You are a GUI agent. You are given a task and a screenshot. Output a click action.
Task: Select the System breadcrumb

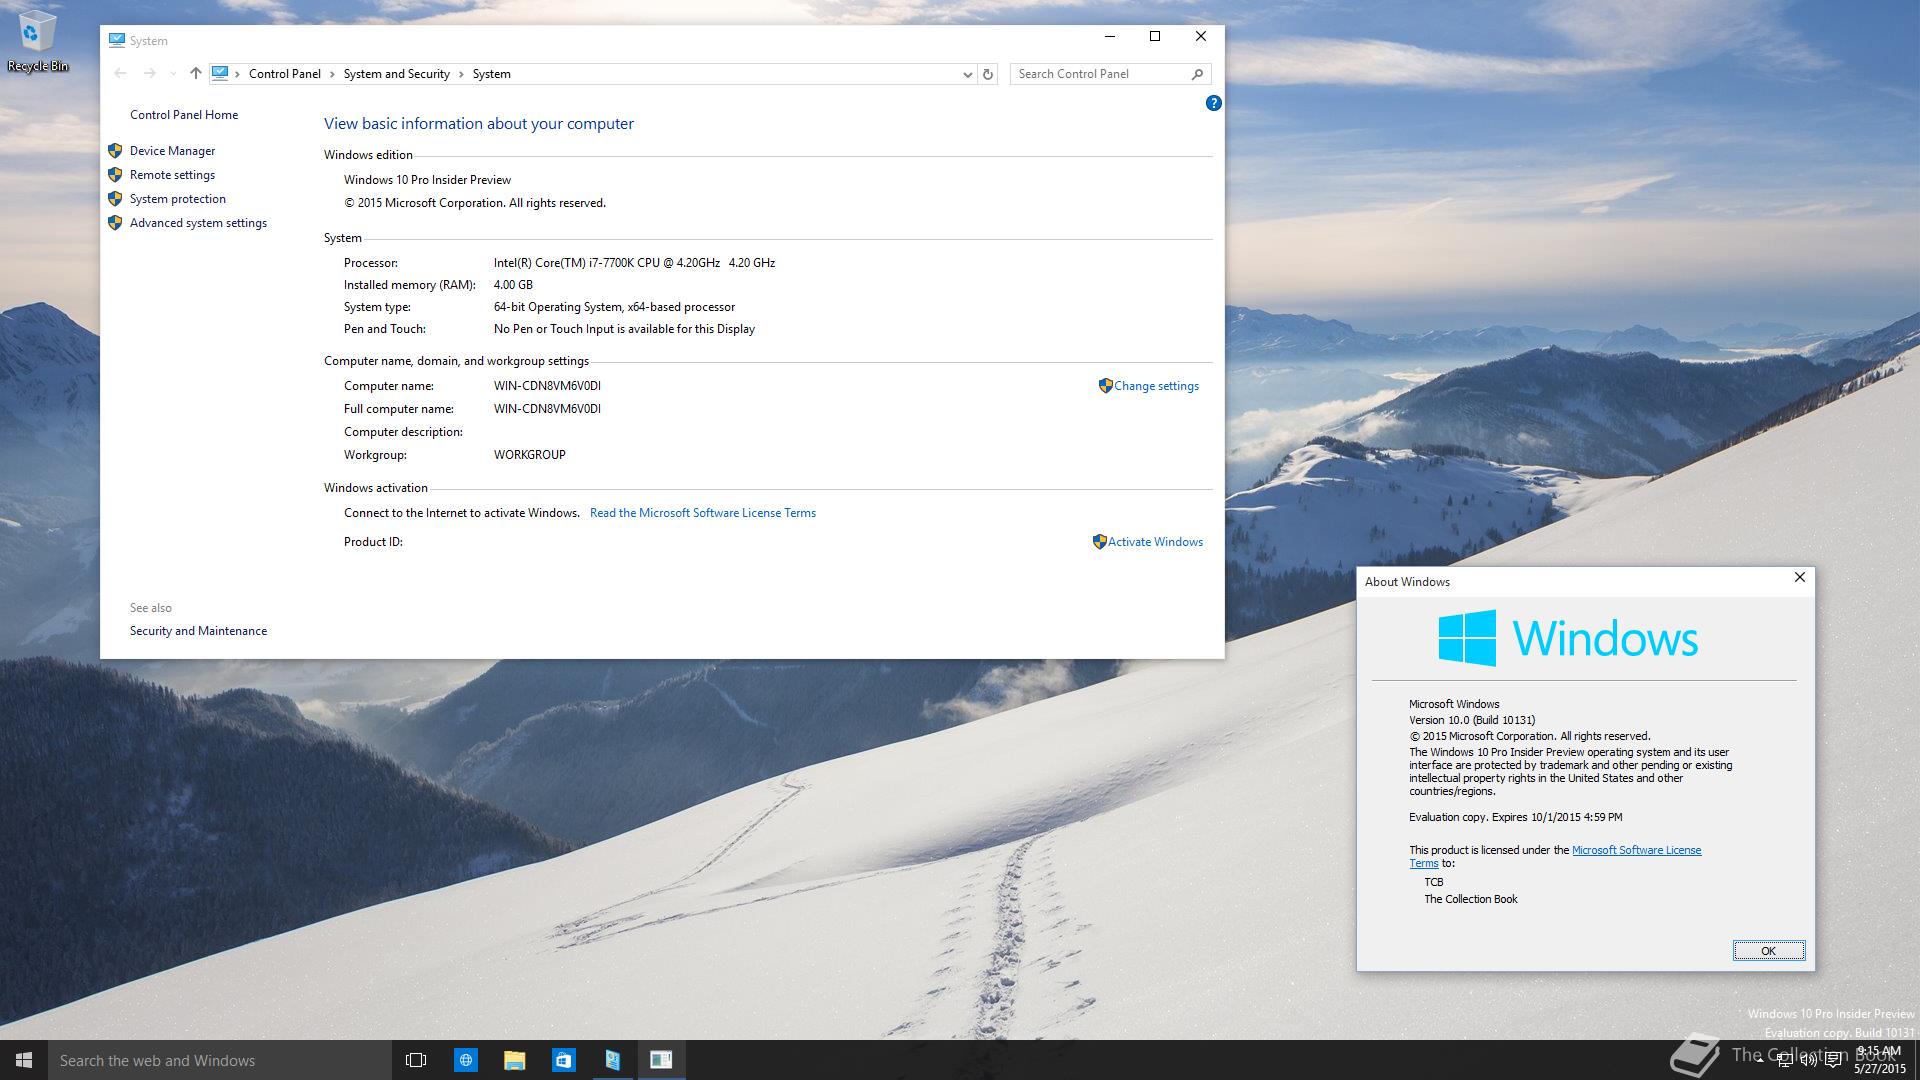coord(492,74)
